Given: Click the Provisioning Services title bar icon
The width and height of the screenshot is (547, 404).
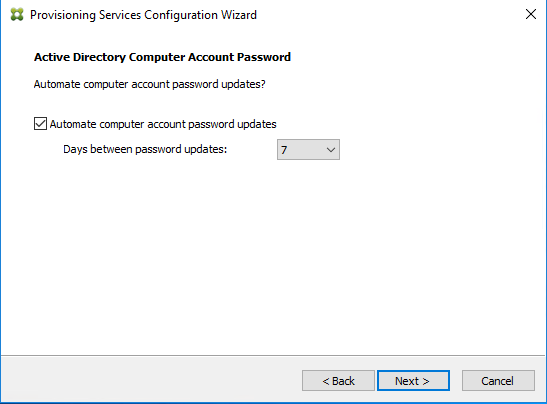Looking at the screenshot, I should point(17,15).
